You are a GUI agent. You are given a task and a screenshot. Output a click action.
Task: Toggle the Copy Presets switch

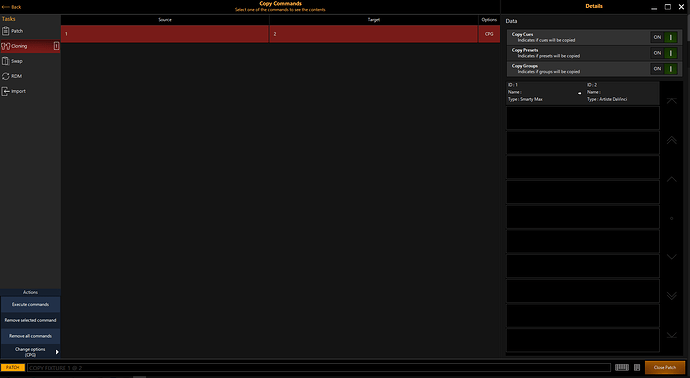coord(664,53)
